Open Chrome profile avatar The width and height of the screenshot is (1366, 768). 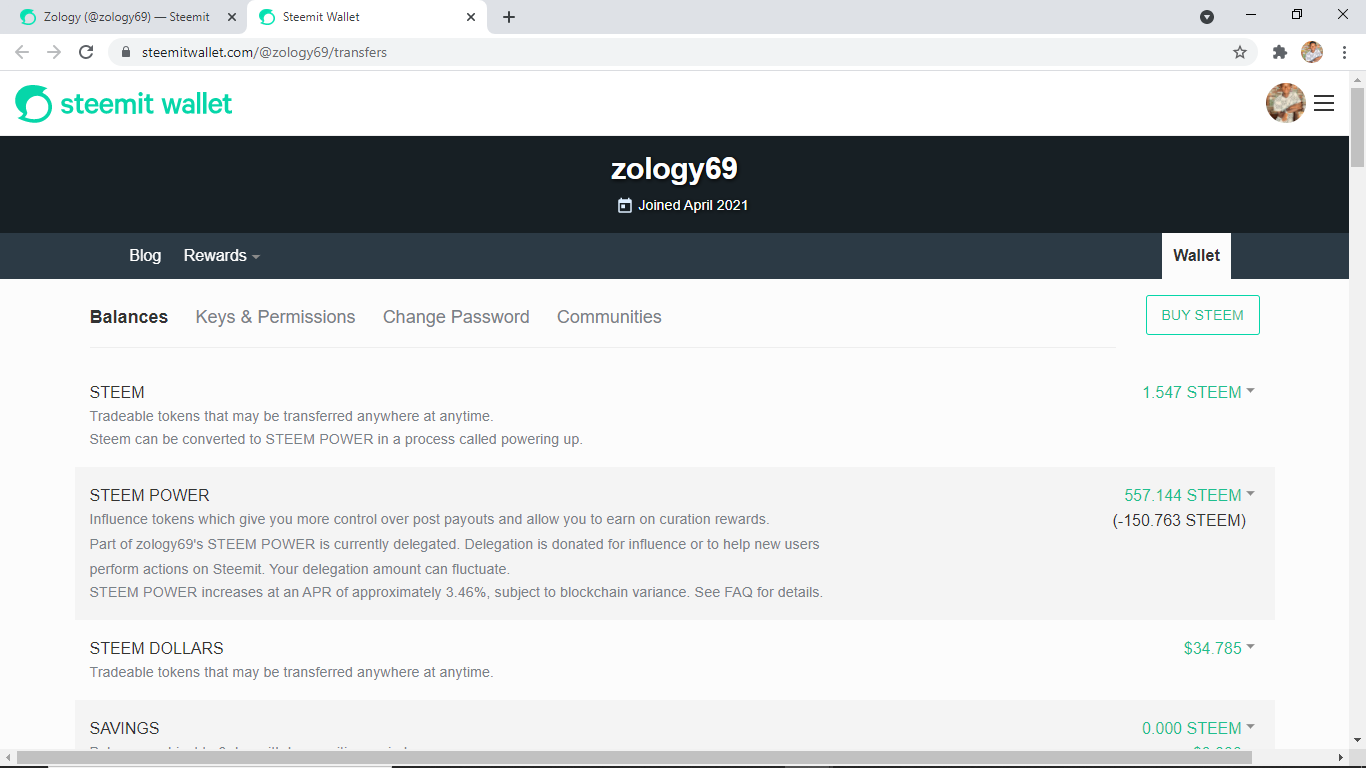[x=1312, y=52]
